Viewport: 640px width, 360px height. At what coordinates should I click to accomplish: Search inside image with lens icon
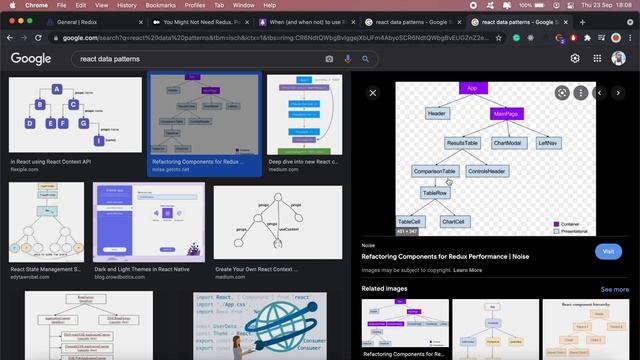point(562,93)
